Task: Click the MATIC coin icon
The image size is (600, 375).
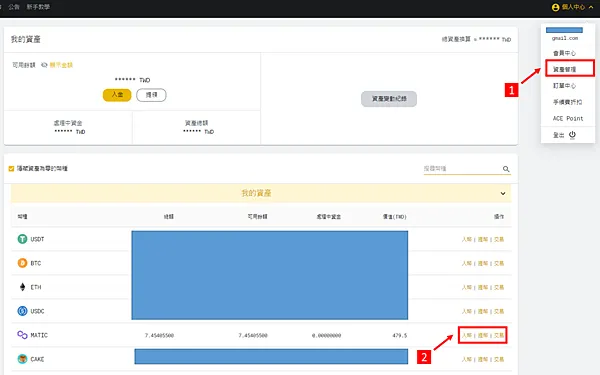Action: coord(23,335)
